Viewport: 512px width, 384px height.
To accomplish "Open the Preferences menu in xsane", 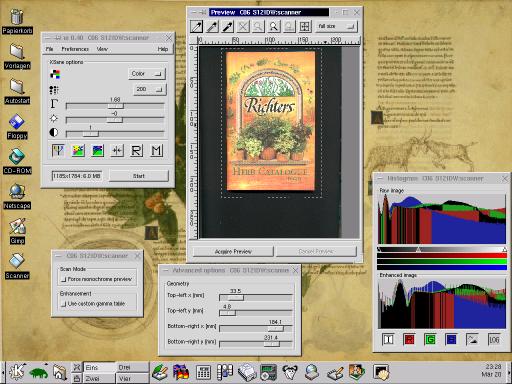I will click(75, 49).
